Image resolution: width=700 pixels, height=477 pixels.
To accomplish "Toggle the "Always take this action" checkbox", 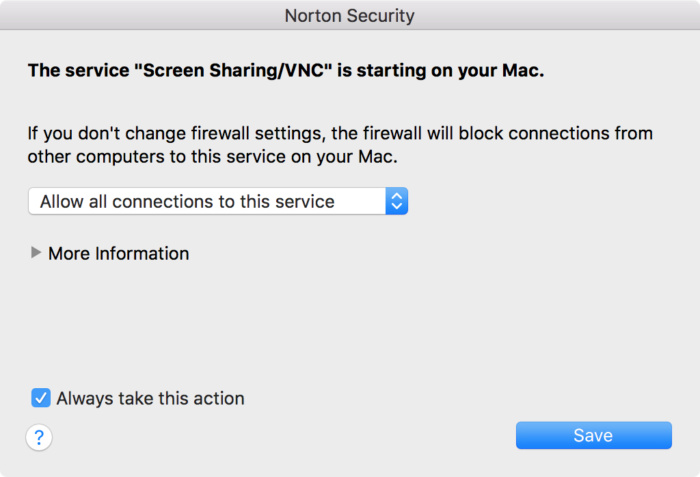I will tap(41, 398).
